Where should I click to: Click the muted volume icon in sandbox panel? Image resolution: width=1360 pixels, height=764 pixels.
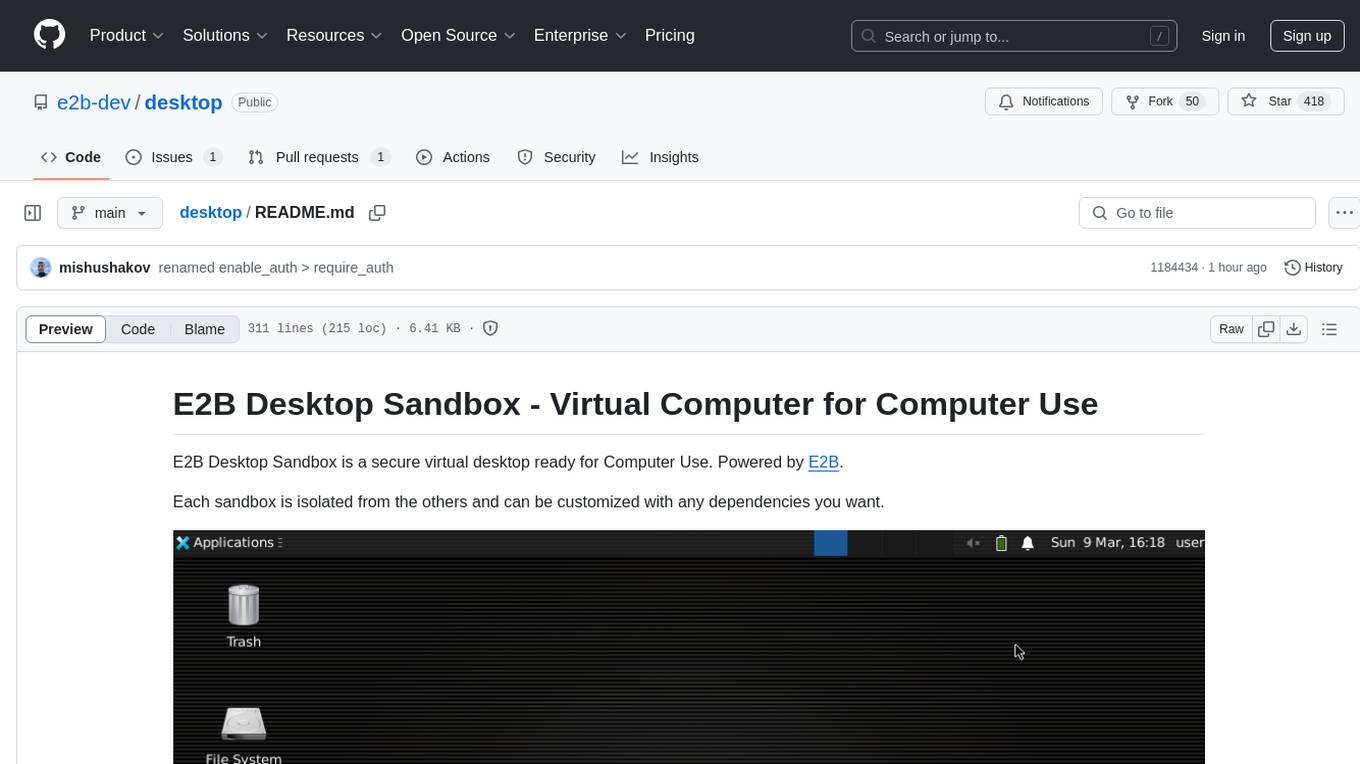(x=973, y=543)
